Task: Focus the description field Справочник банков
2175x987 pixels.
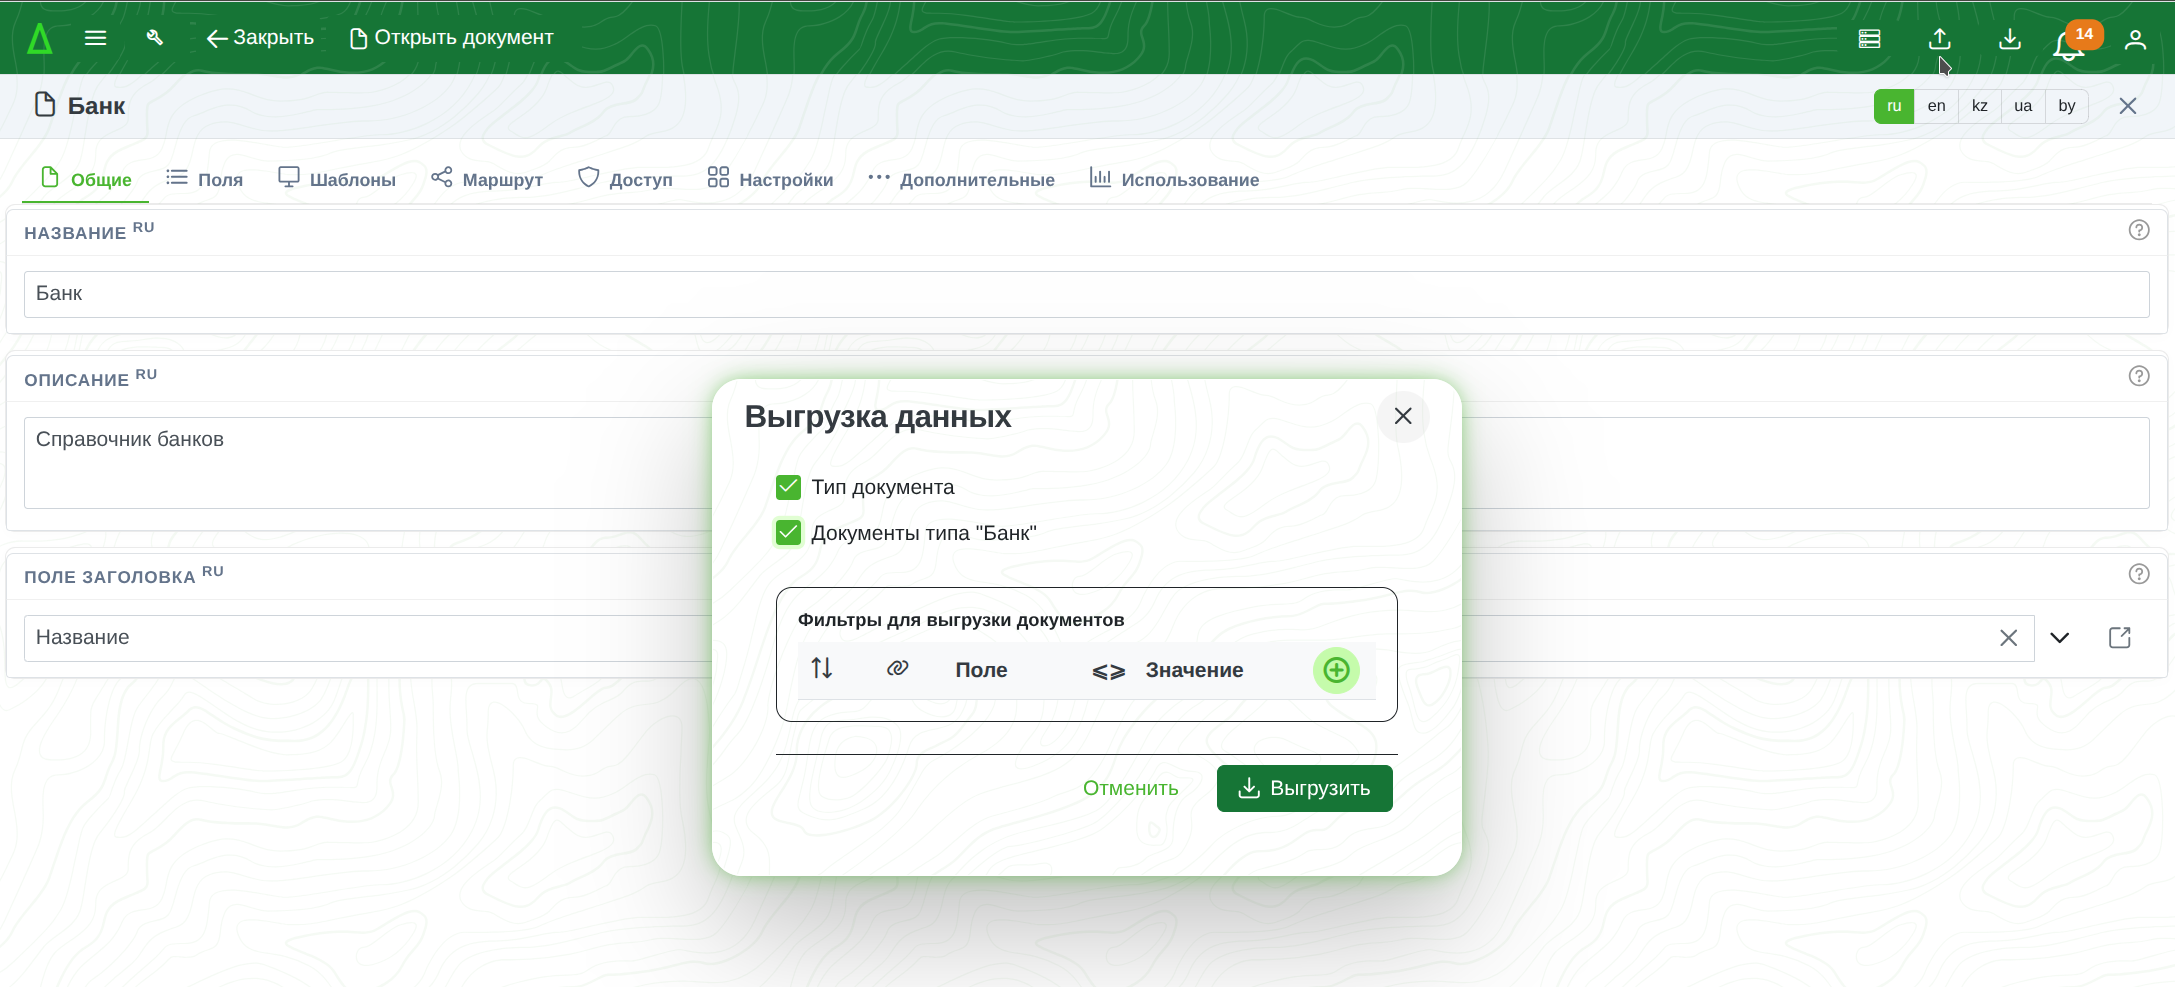Action: point(1087,463)
